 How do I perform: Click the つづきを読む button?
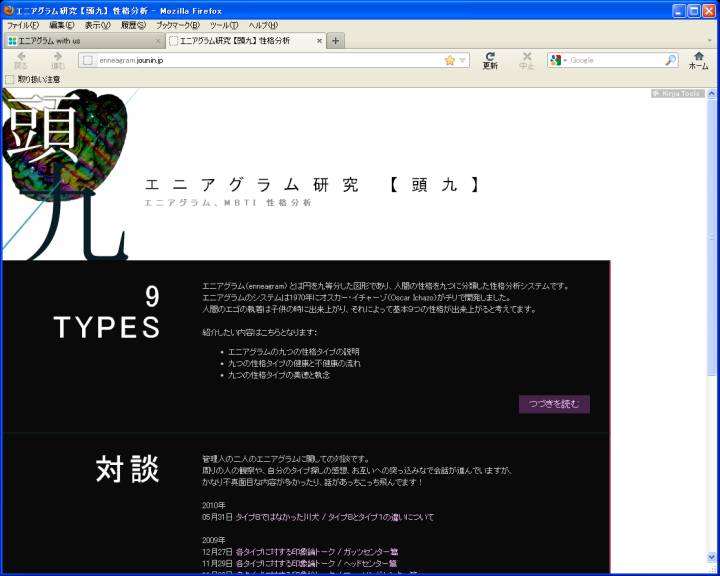click(x=554, y=404)
